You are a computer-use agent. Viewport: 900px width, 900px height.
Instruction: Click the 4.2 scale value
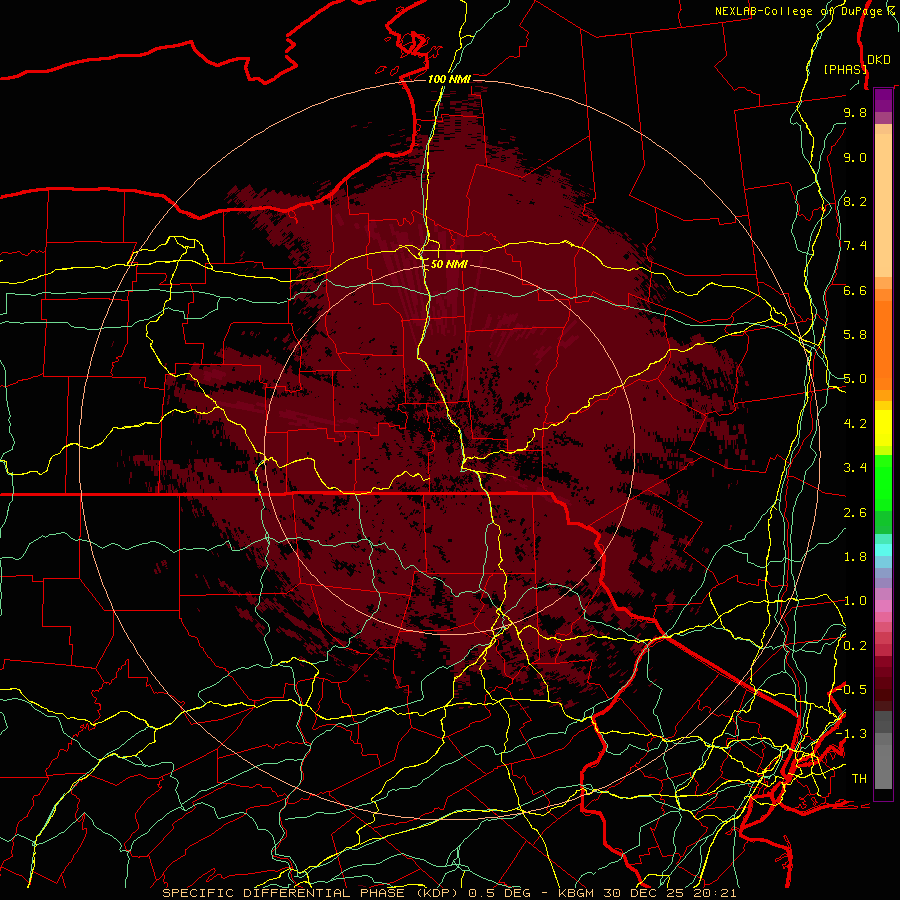click(855, 424)
